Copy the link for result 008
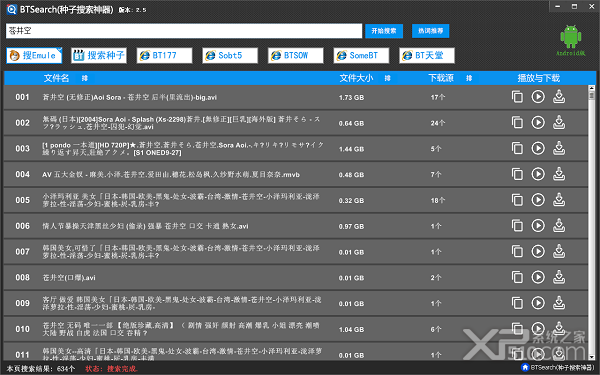 [517, 277]
